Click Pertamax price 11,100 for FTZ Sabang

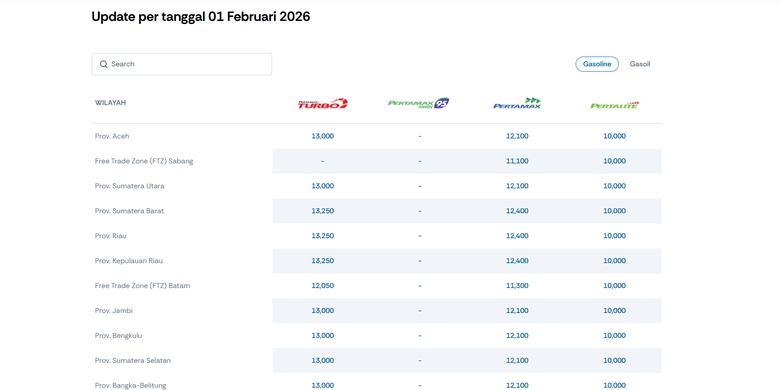(x=517, y=161)
